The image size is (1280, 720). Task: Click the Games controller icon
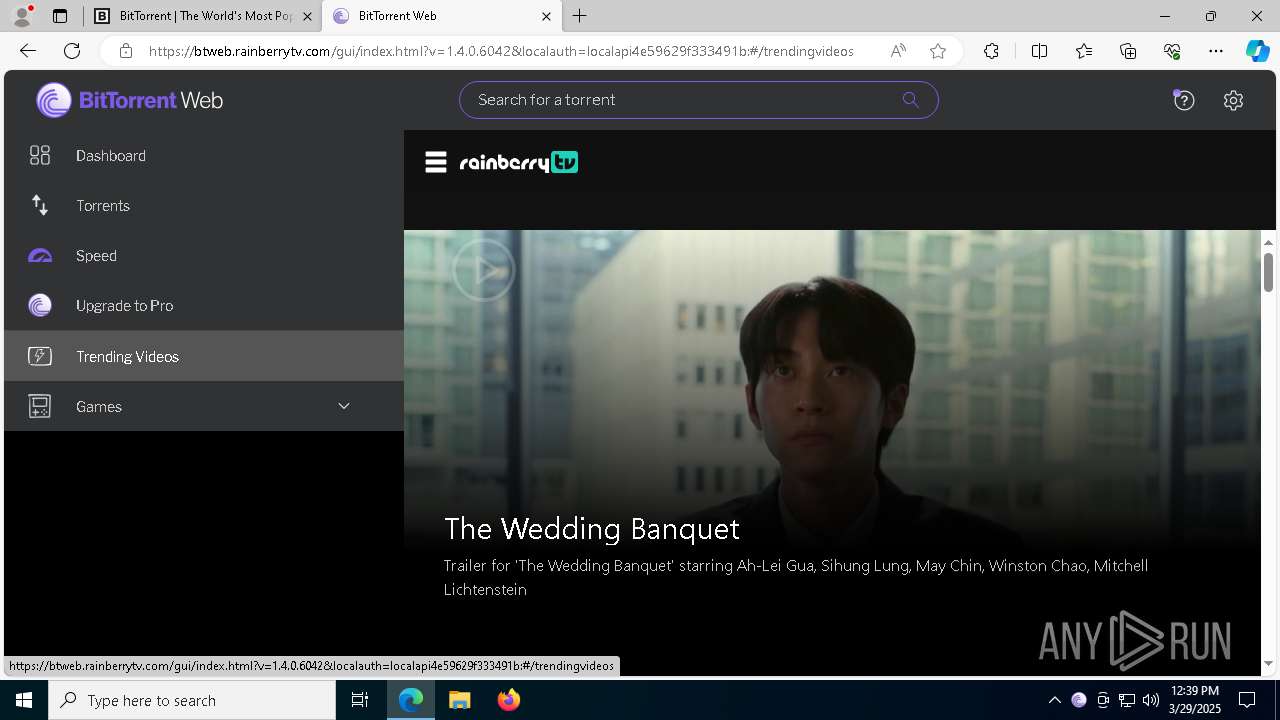coord(40,406)
